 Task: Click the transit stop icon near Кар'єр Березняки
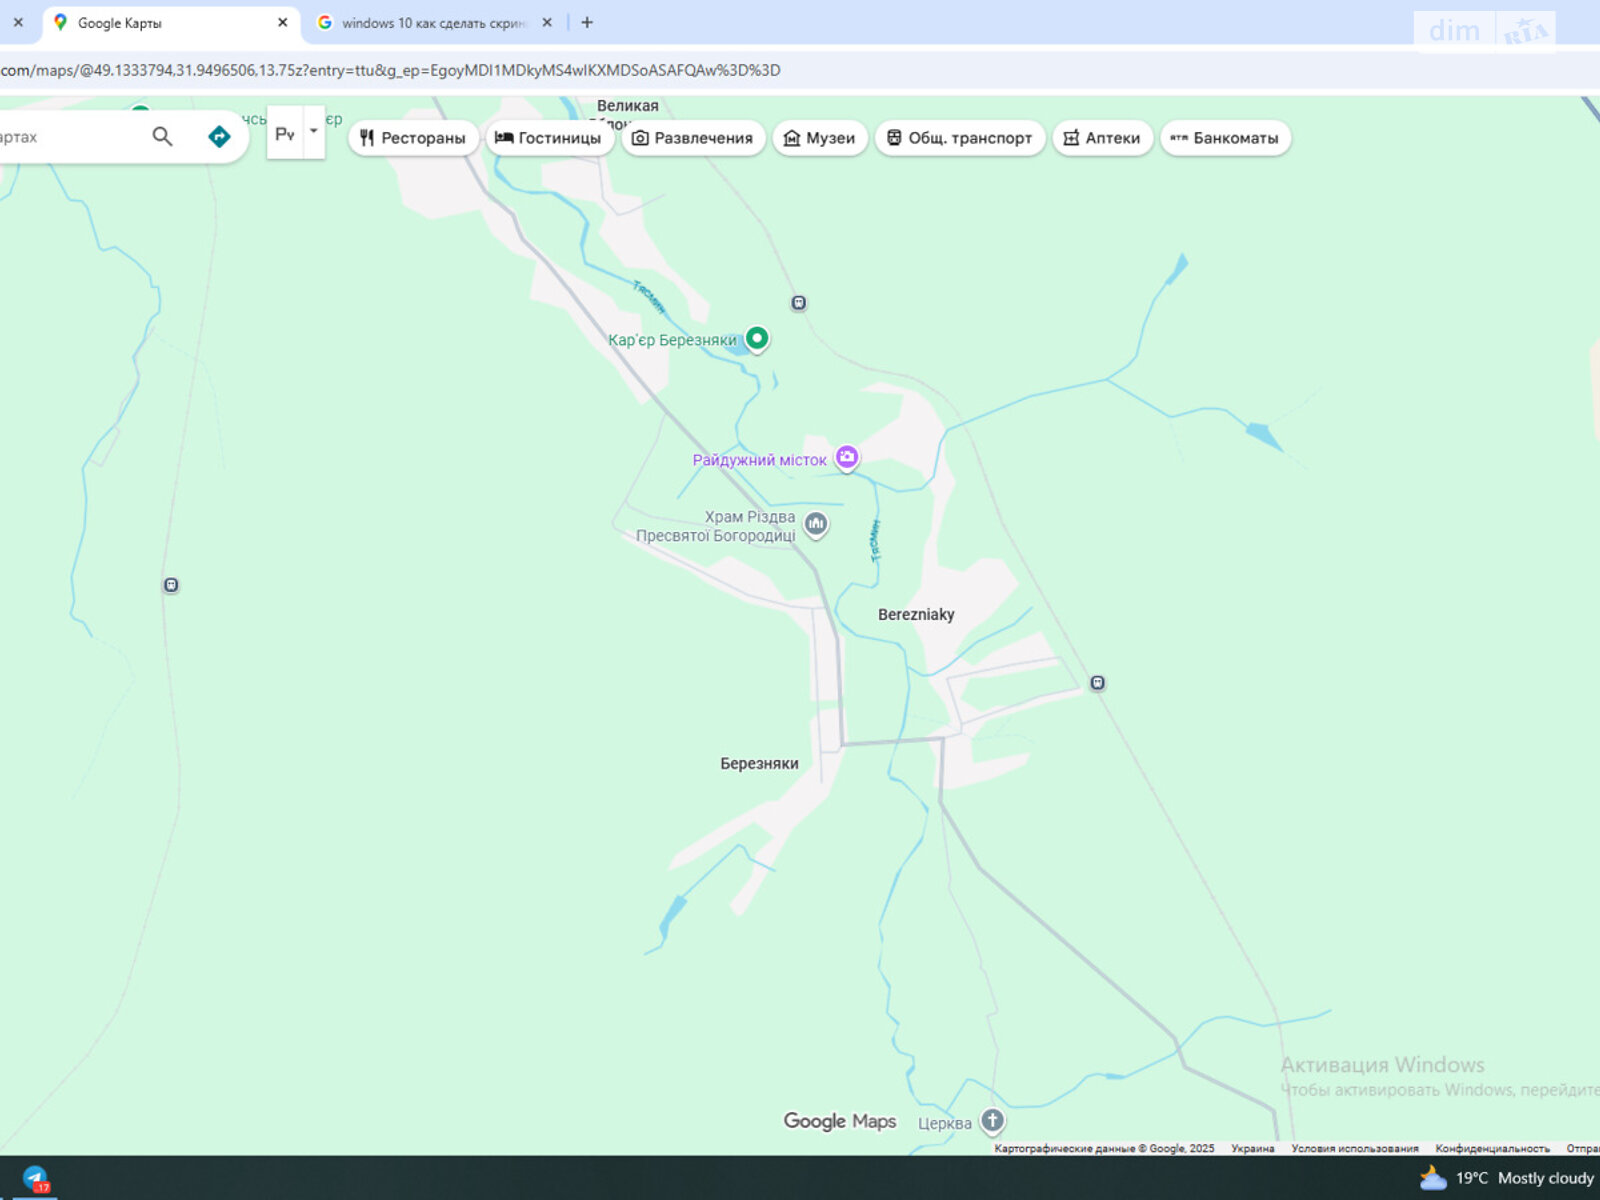(x=798, y=303)
